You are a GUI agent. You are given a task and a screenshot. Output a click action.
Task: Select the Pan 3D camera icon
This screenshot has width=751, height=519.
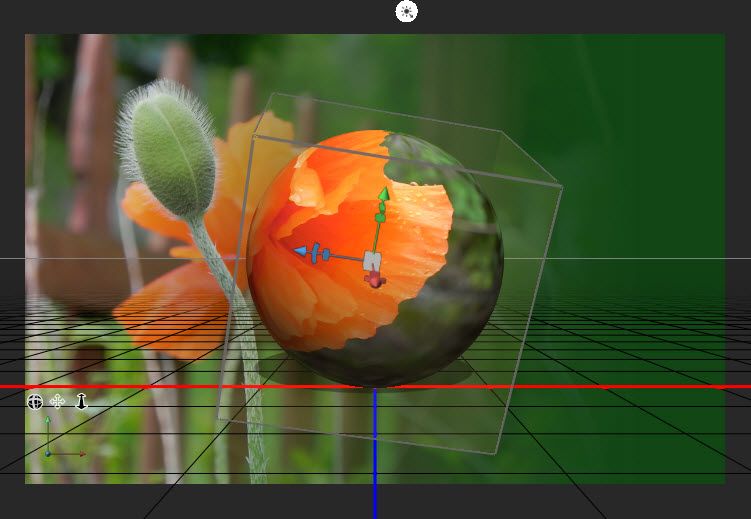point(57,402)
